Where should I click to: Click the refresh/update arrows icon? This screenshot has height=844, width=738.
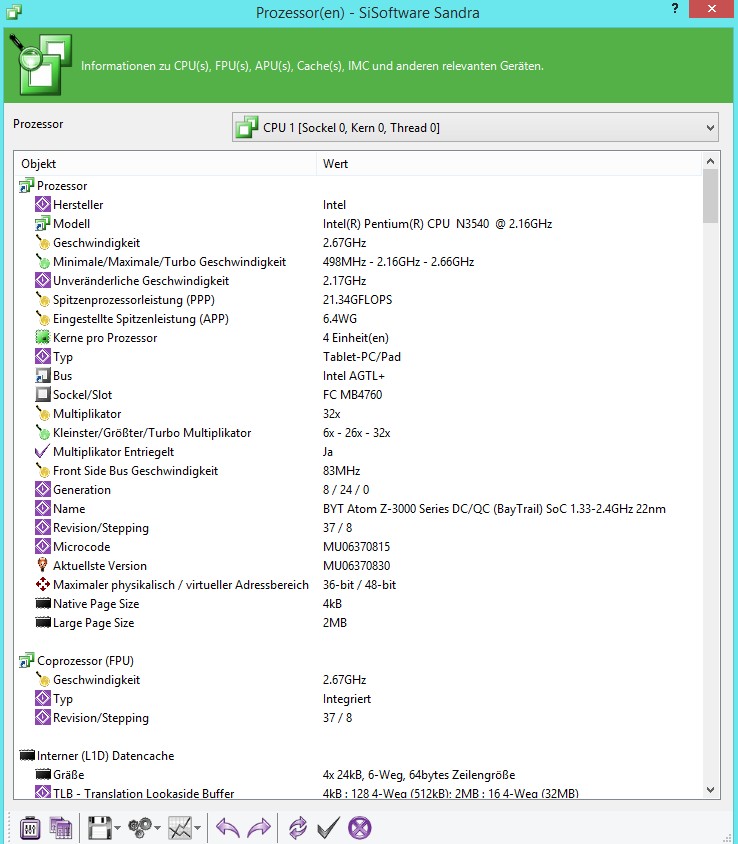click(298, 828)
